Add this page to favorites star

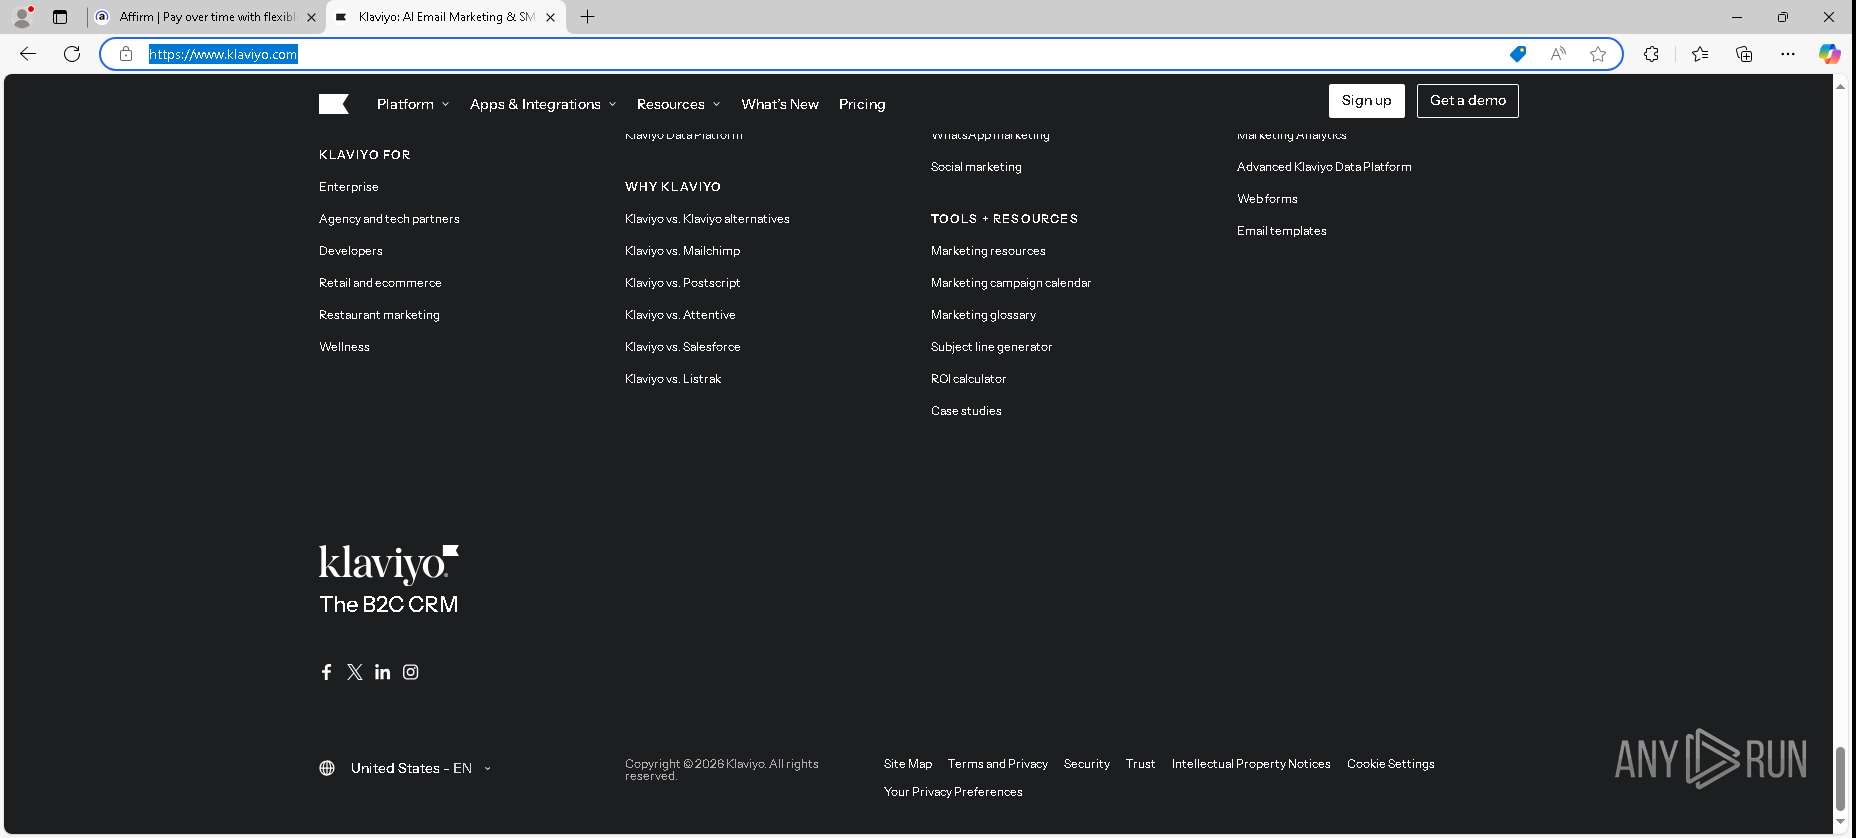[1598, 54]
